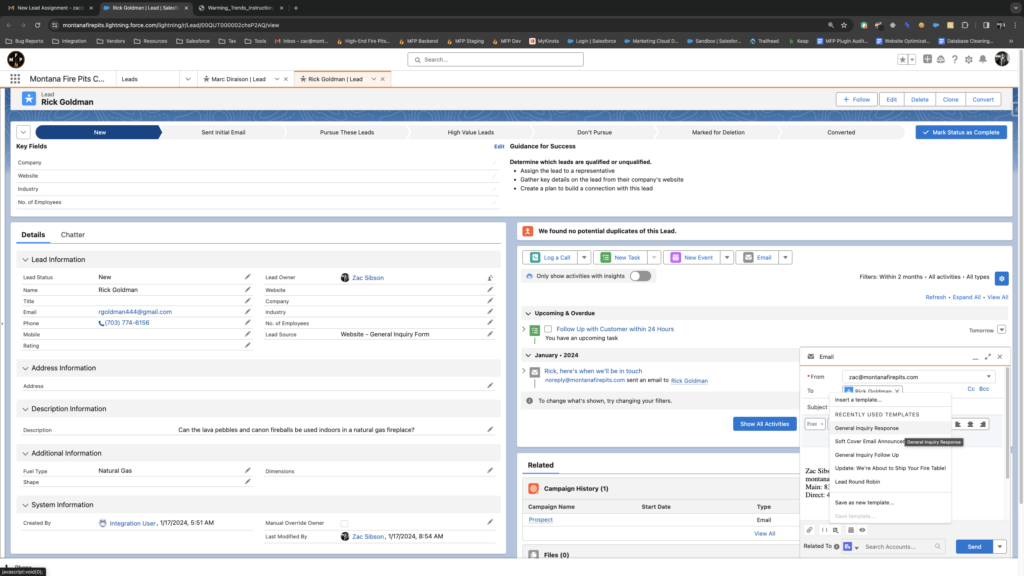Open the Chrome extensions puzzle icon

click(x=965, y=25)
